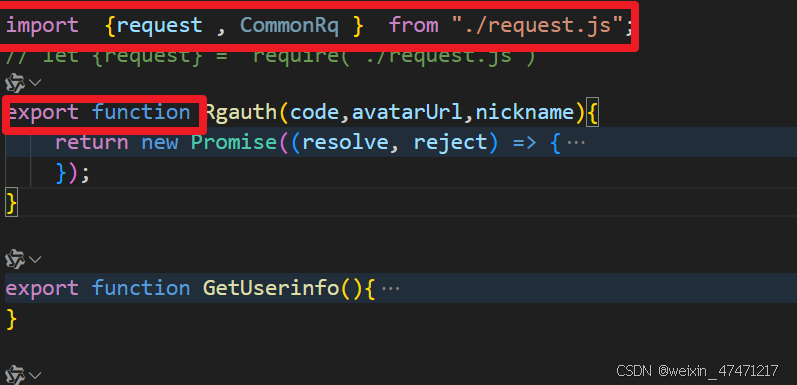The image size is (797, 385).
Task: Click the AI code lens icon above GetUserinfo function
Action: [15, 259]
